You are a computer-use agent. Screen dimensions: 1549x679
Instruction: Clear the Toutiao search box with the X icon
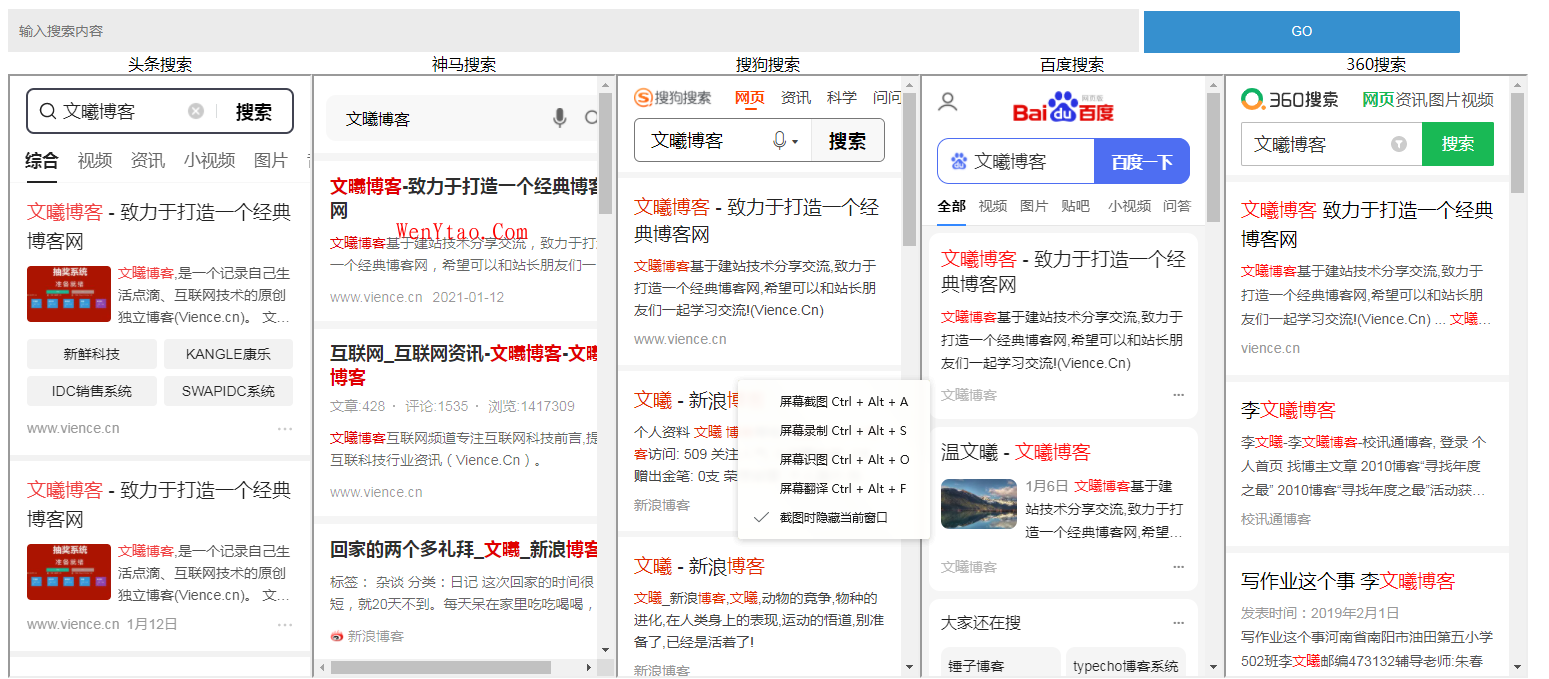[196, 111]
